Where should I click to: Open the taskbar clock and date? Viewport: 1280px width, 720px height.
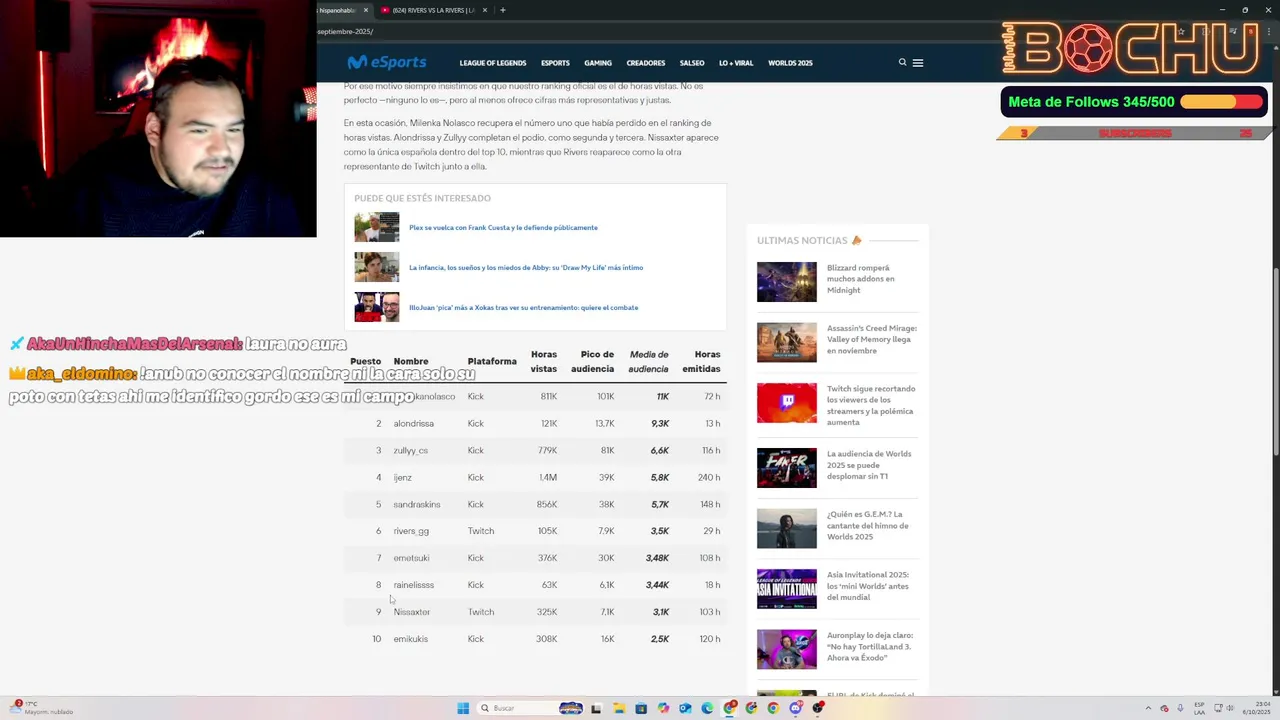1256,708
